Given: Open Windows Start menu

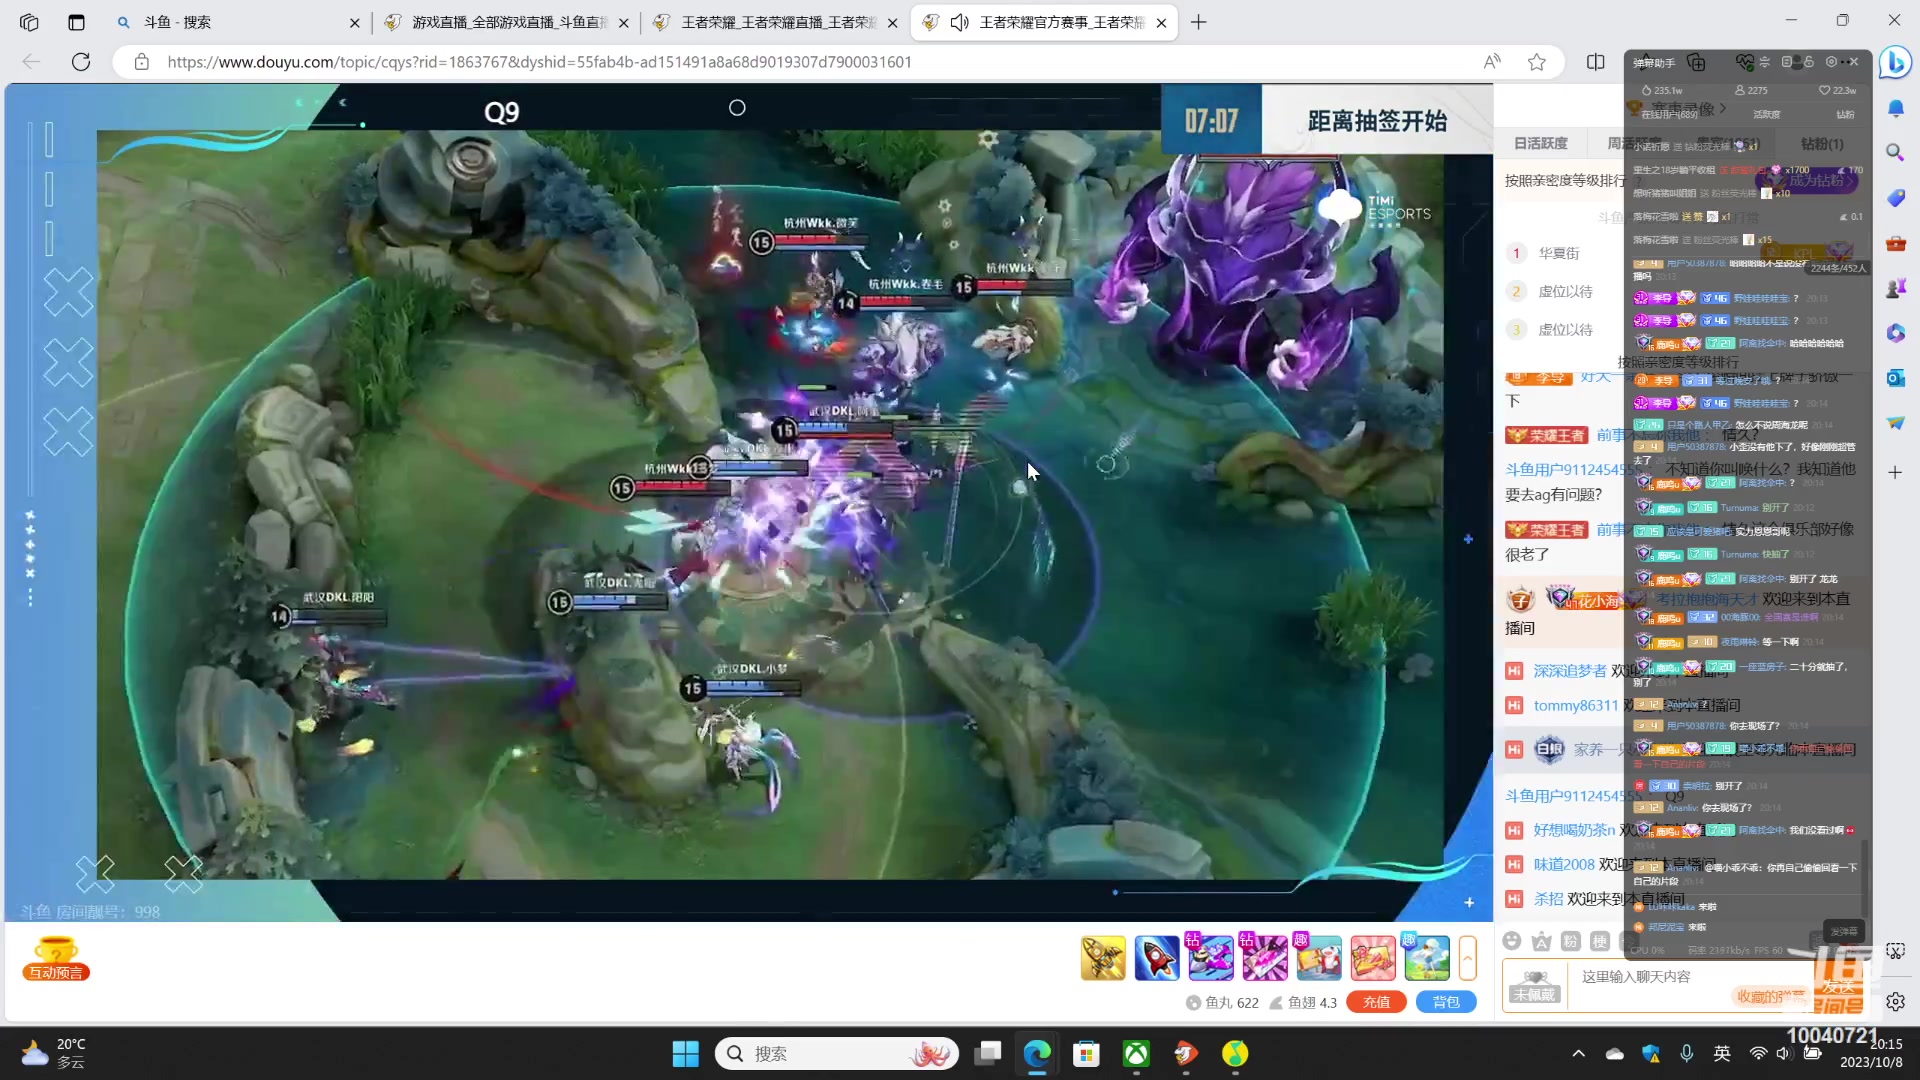Looking at the screenshot, I should coord(686,1053).
